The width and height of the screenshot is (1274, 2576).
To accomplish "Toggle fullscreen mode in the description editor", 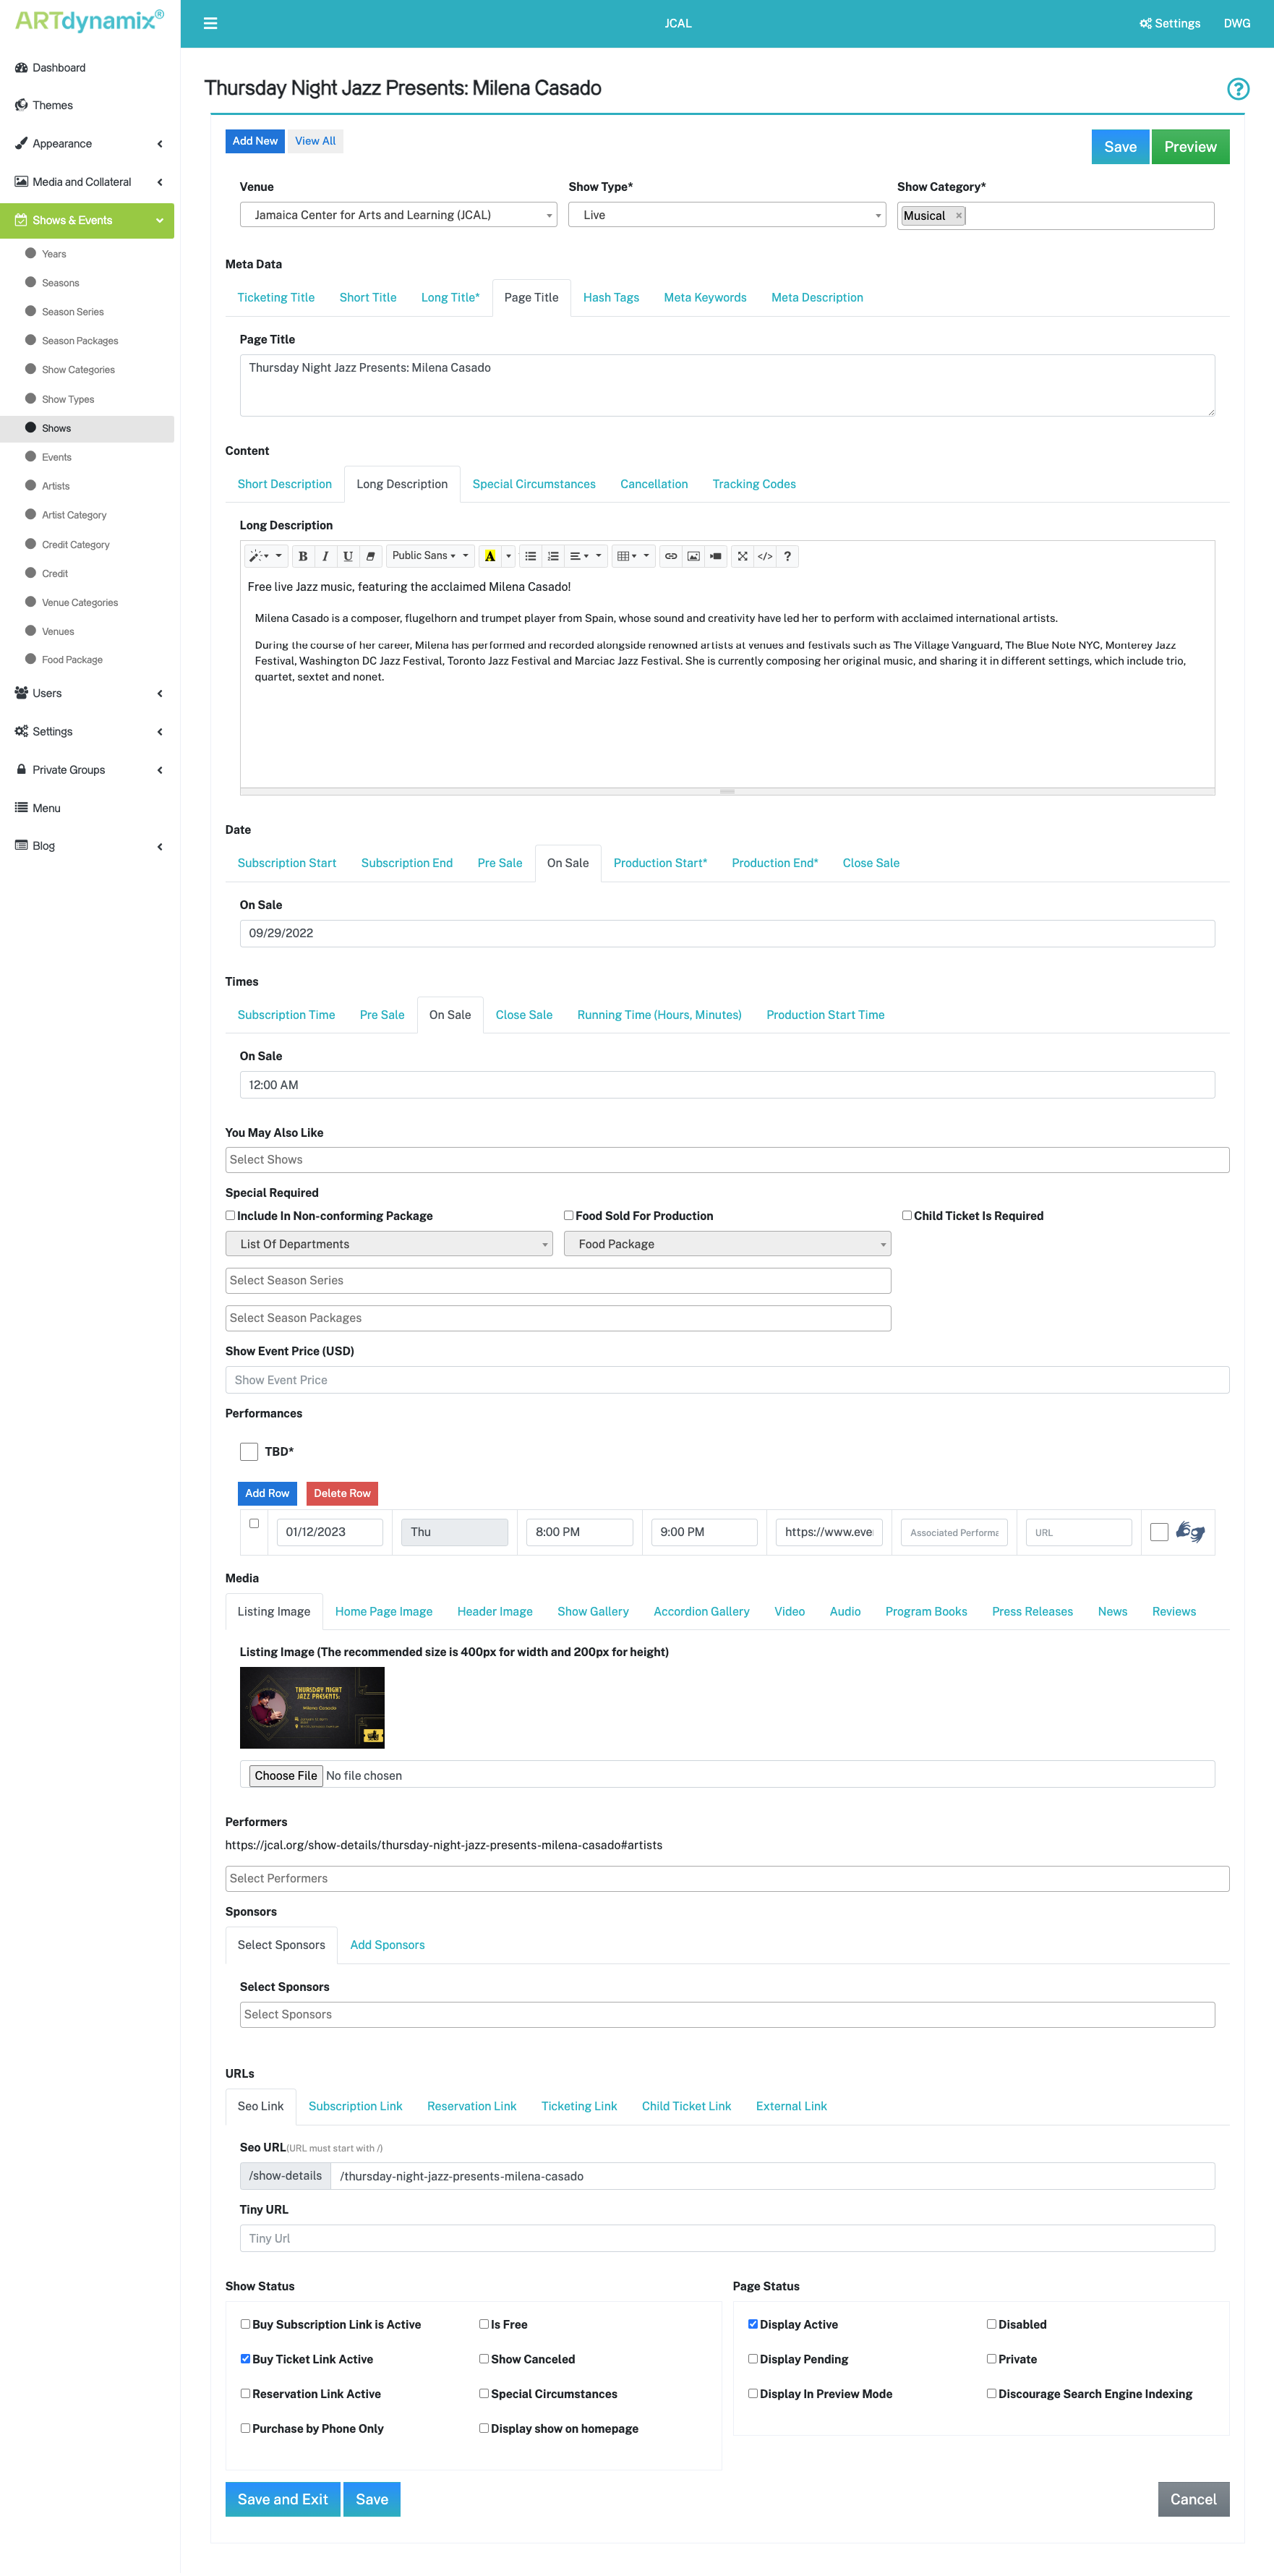I will click(743, 556).
